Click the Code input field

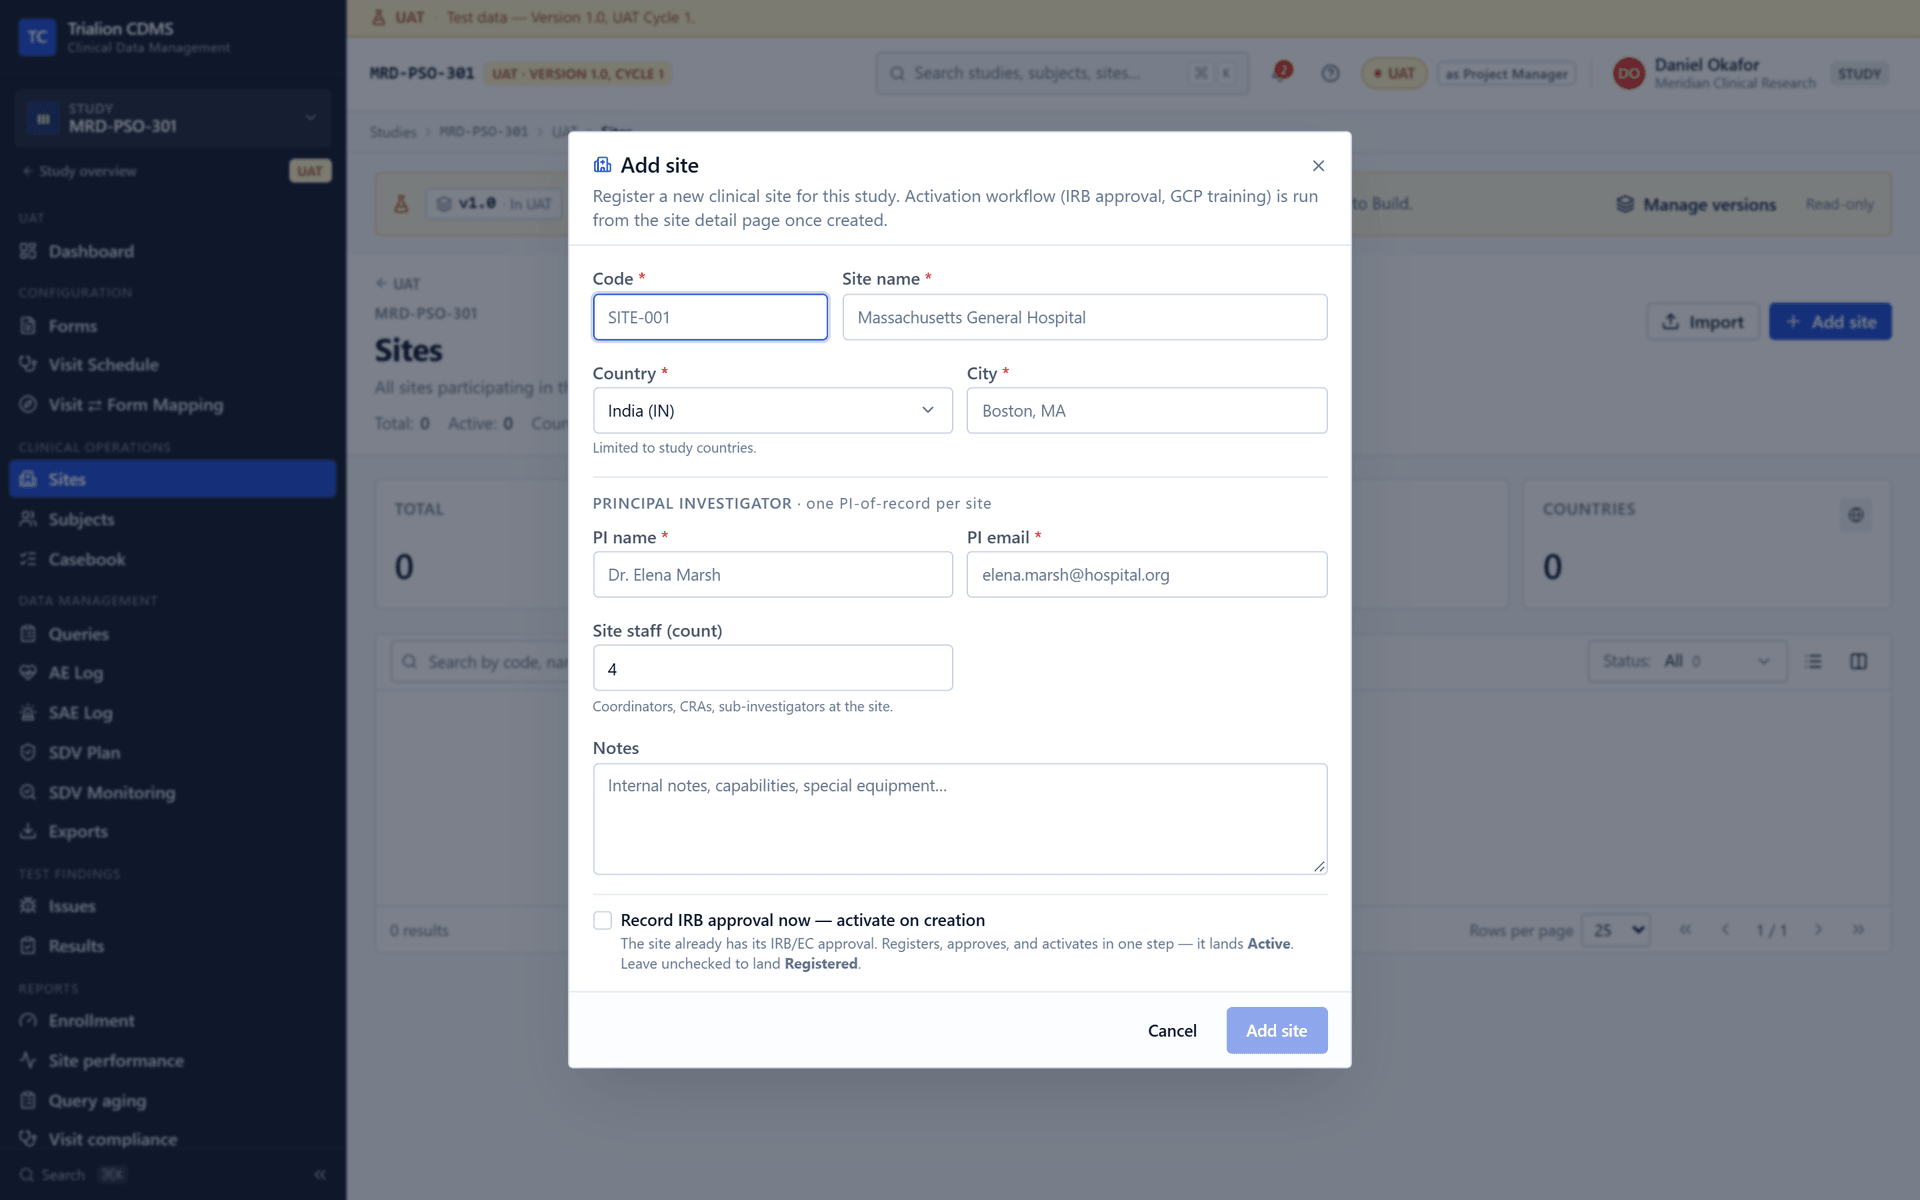[710, 317]
